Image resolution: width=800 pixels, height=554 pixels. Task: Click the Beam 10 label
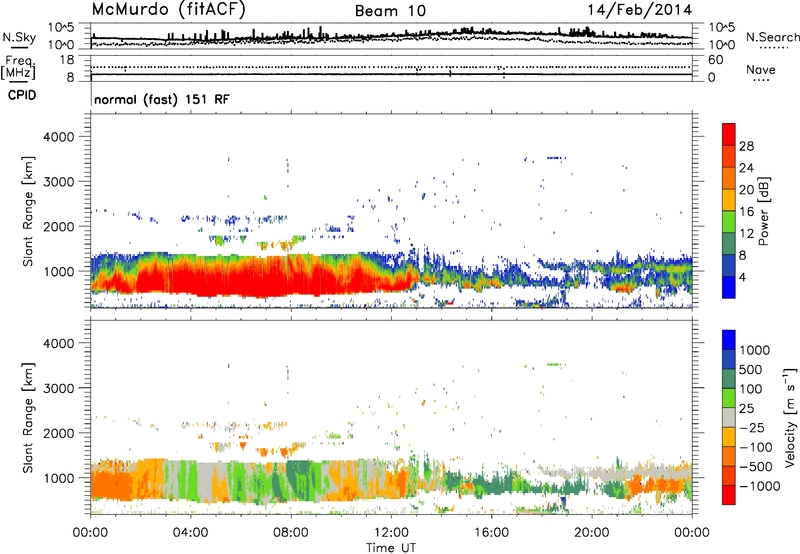coord(390,11)
